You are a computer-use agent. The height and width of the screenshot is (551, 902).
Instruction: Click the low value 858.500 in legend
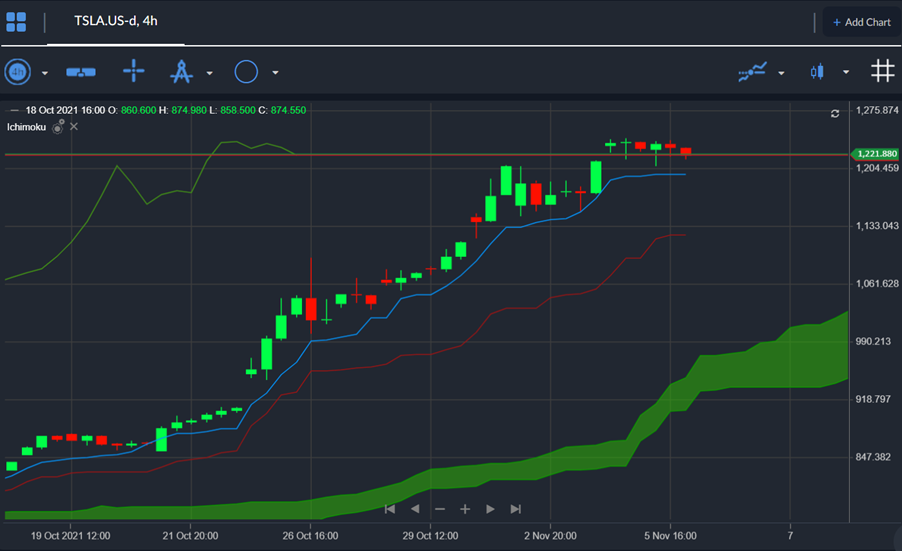click(x=238, y=110)
